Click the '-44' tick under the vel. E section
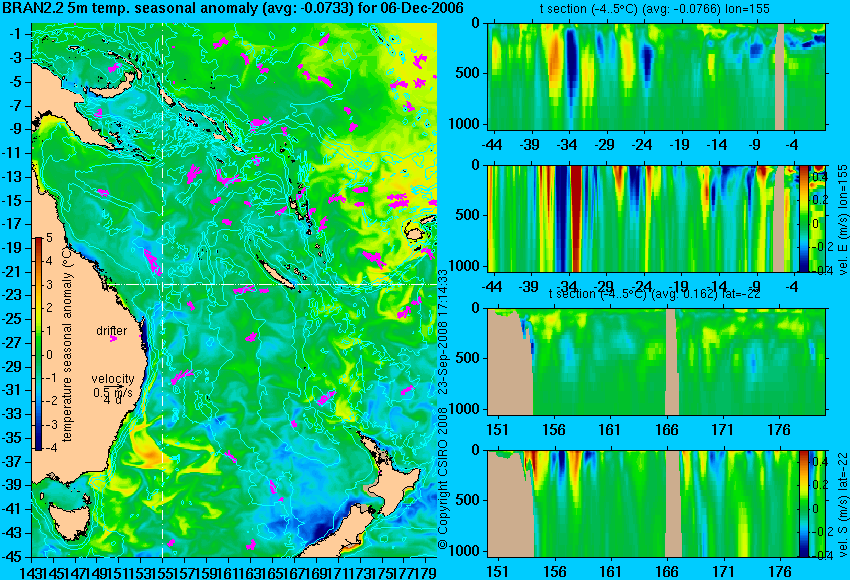 [x=492, y=287]
